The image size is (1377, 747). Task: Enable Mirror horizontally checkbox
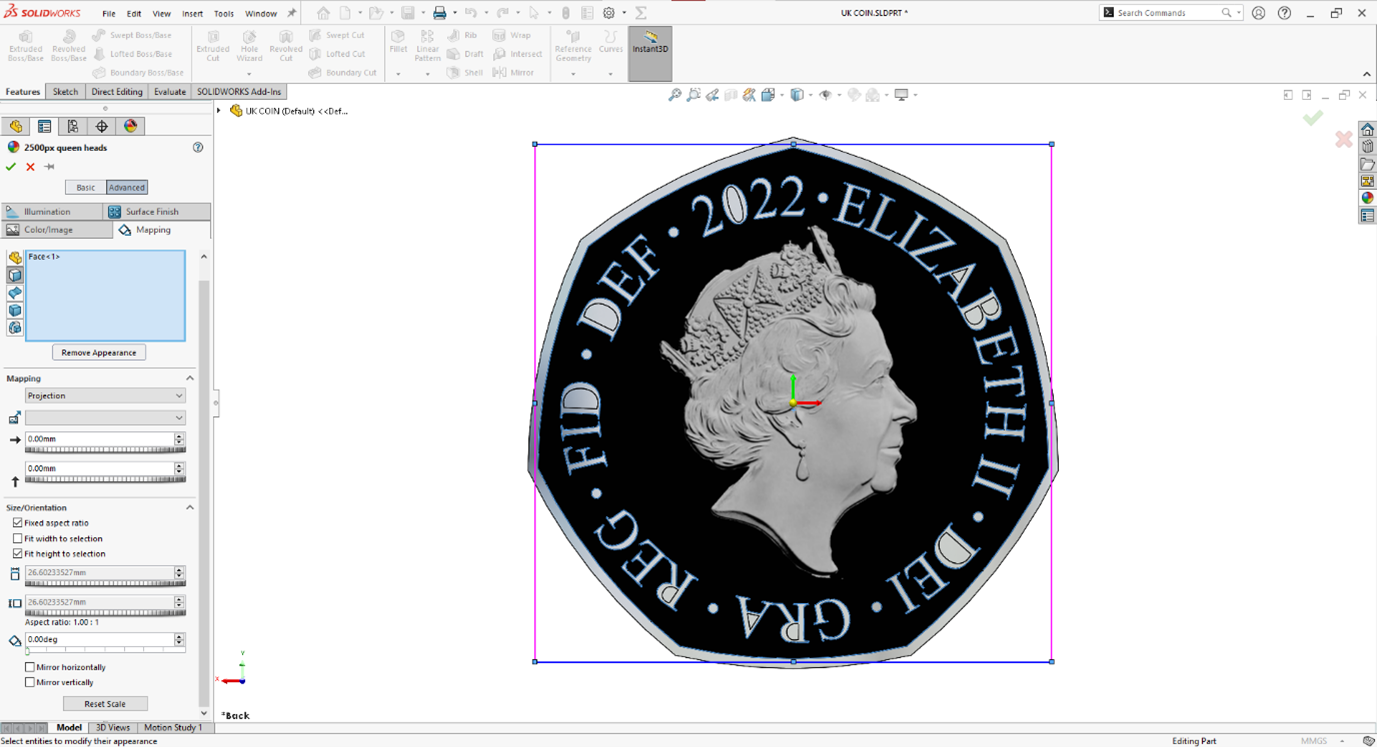[30, 667]
